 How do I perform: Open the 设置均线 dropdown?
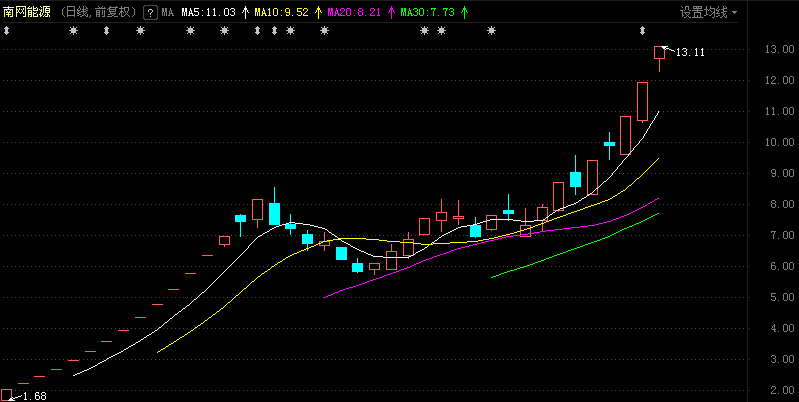(709, 12)
